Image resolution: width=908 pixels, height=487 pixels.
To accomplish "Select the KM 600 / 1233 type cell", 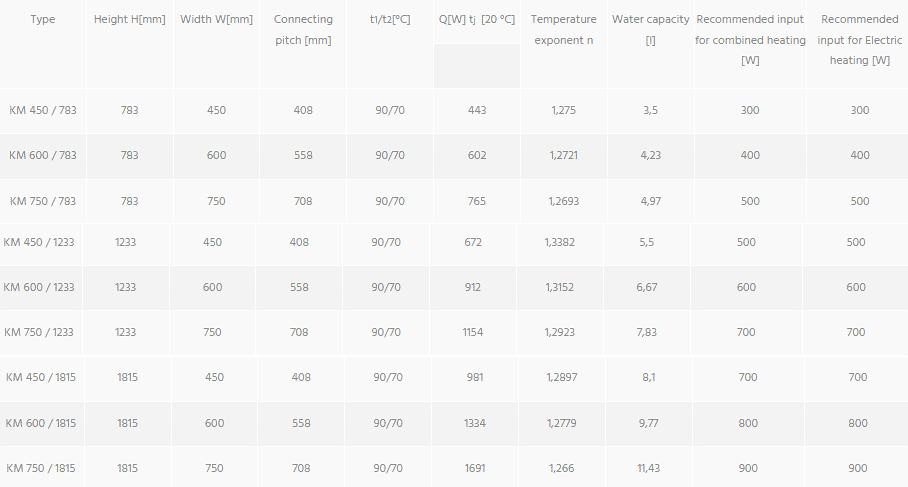I will coord(39,287).
